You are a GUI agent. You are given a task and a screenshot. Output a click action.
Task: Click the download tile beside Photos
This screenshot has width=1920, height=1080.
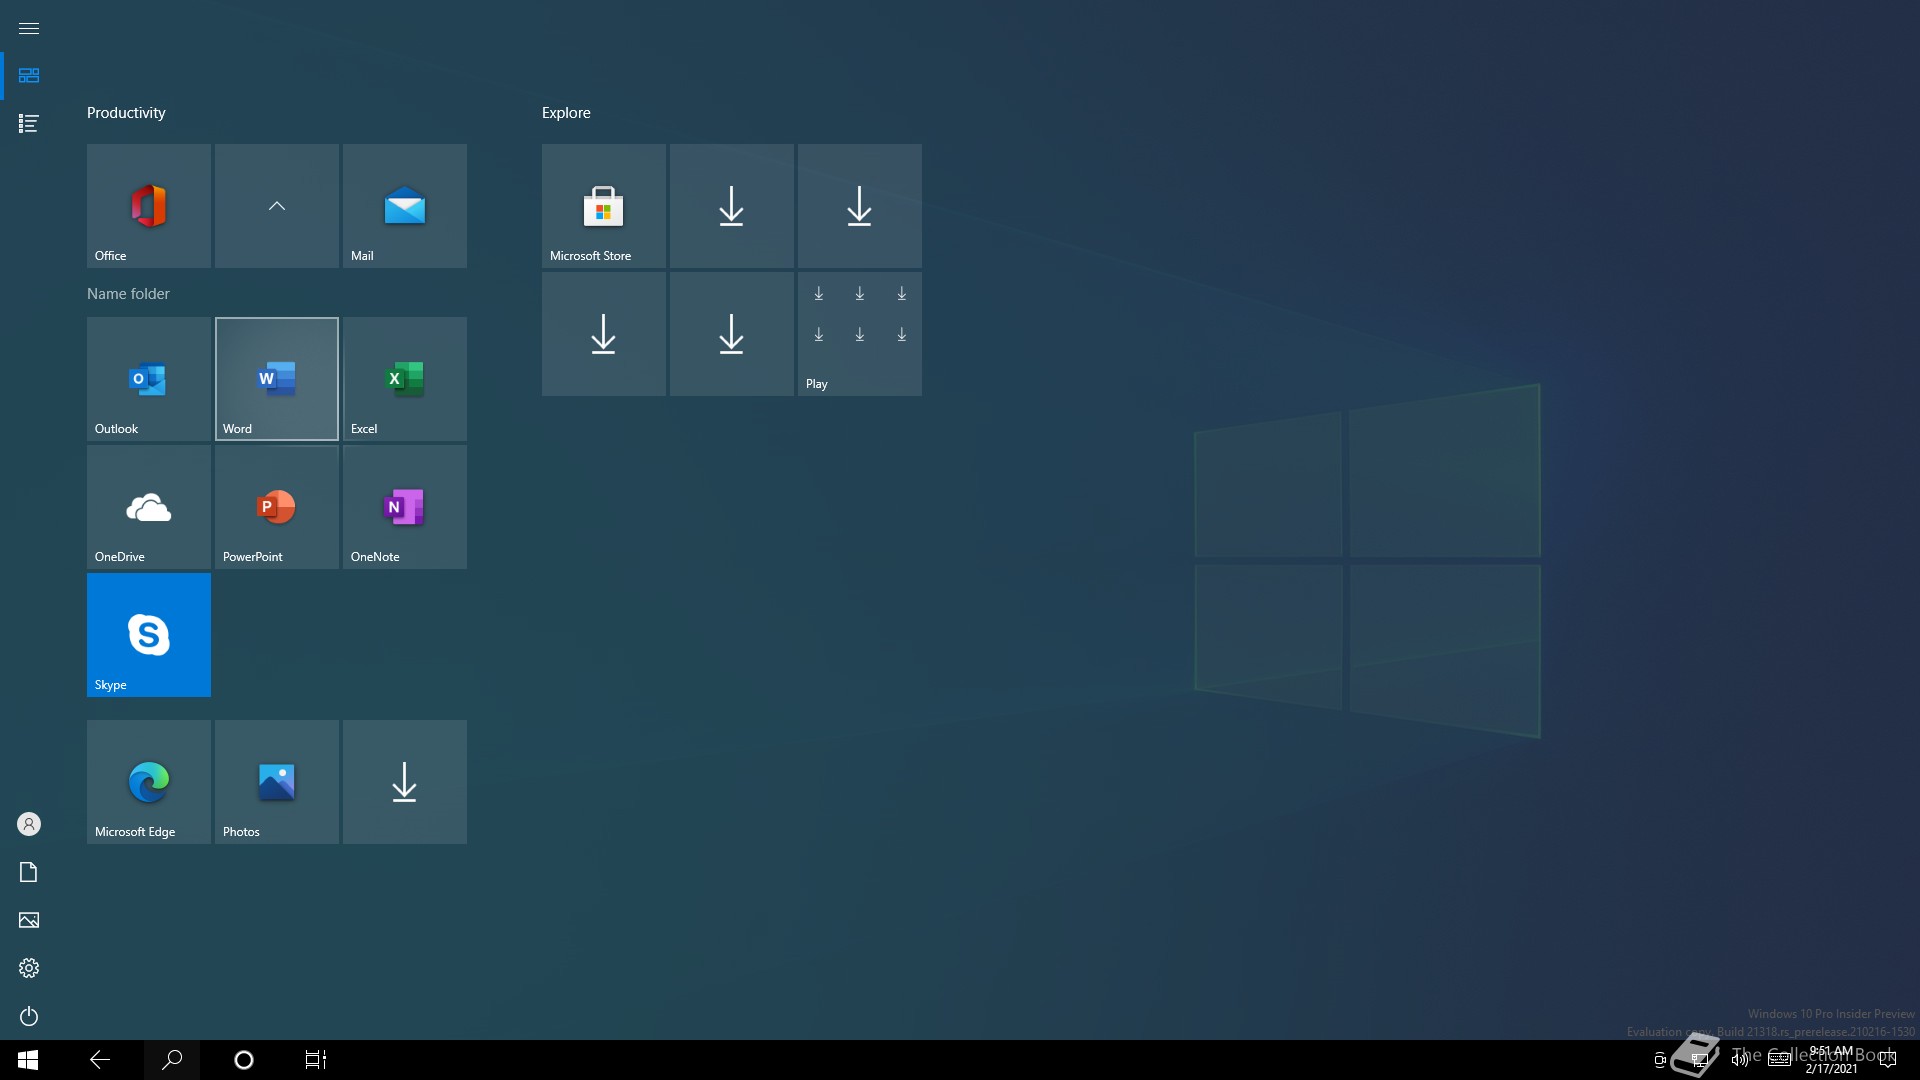(x=405, y=782)
